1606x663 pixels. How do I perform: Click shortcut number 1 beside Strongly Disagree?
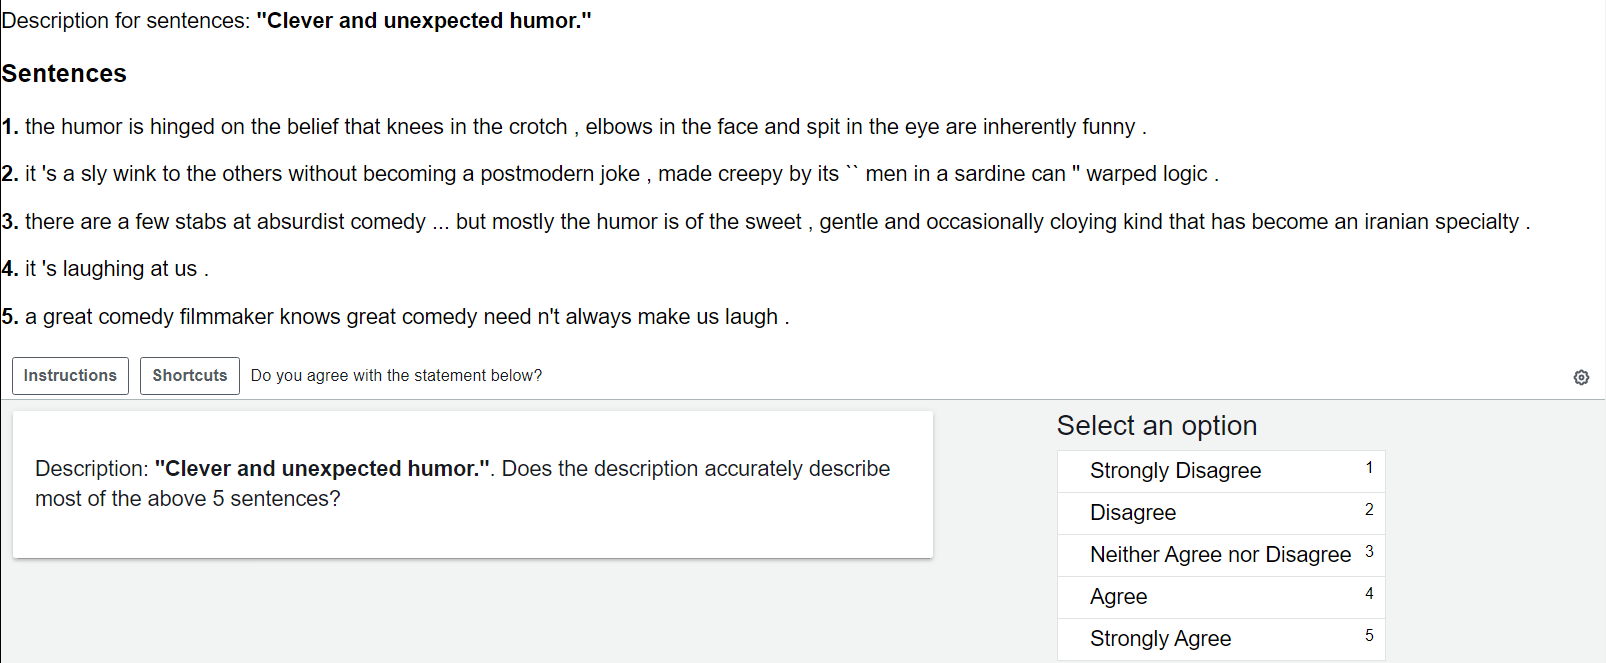coord(1369,468)
